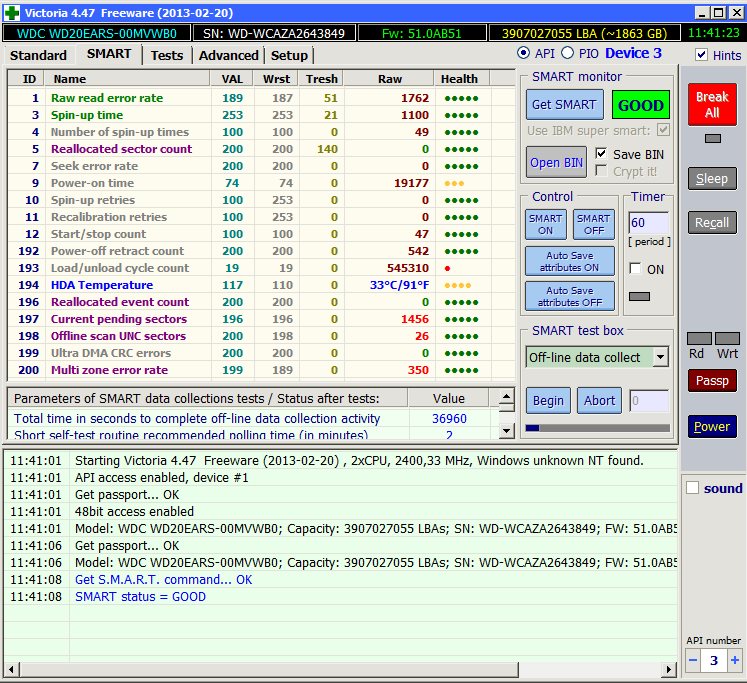Increase API number with plus button
The image size is (747, 683).
[x=735, y=661]
